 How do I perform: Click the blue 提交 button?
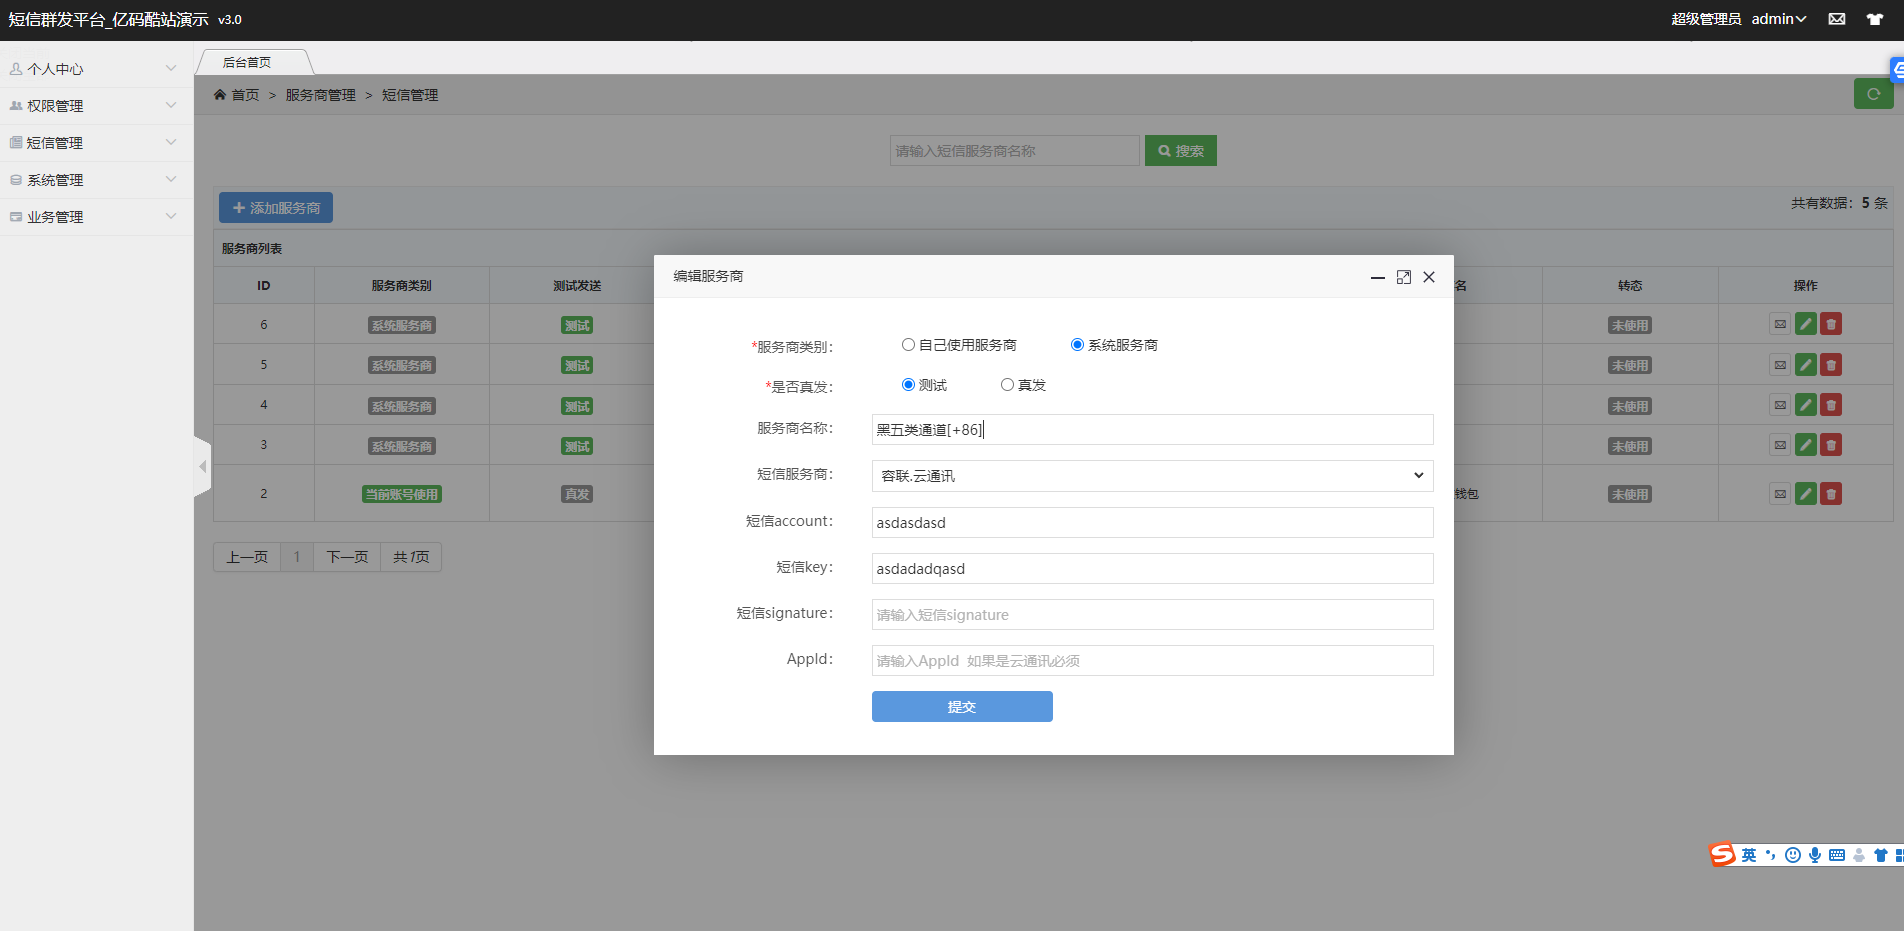tap(961, 707)
